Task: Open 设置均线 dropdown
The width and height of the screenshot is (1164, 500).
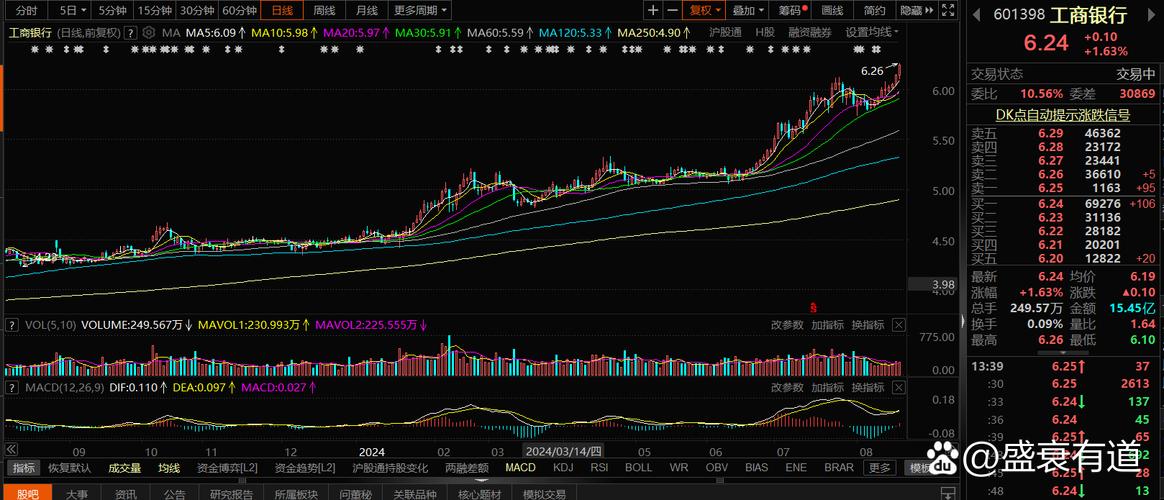Action: click(x=872, y=33)
